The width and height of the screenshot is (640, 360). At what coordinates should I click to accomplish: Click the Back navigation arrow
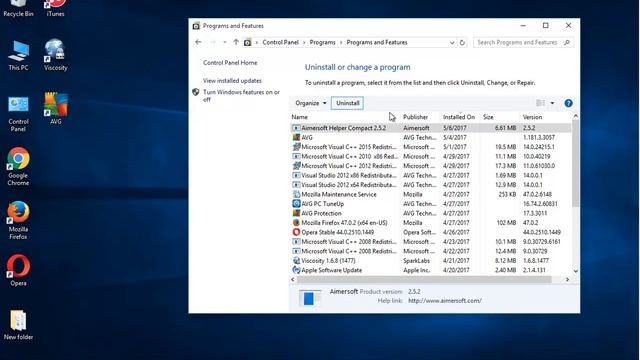pyautogui.click(x=198, y=42)
